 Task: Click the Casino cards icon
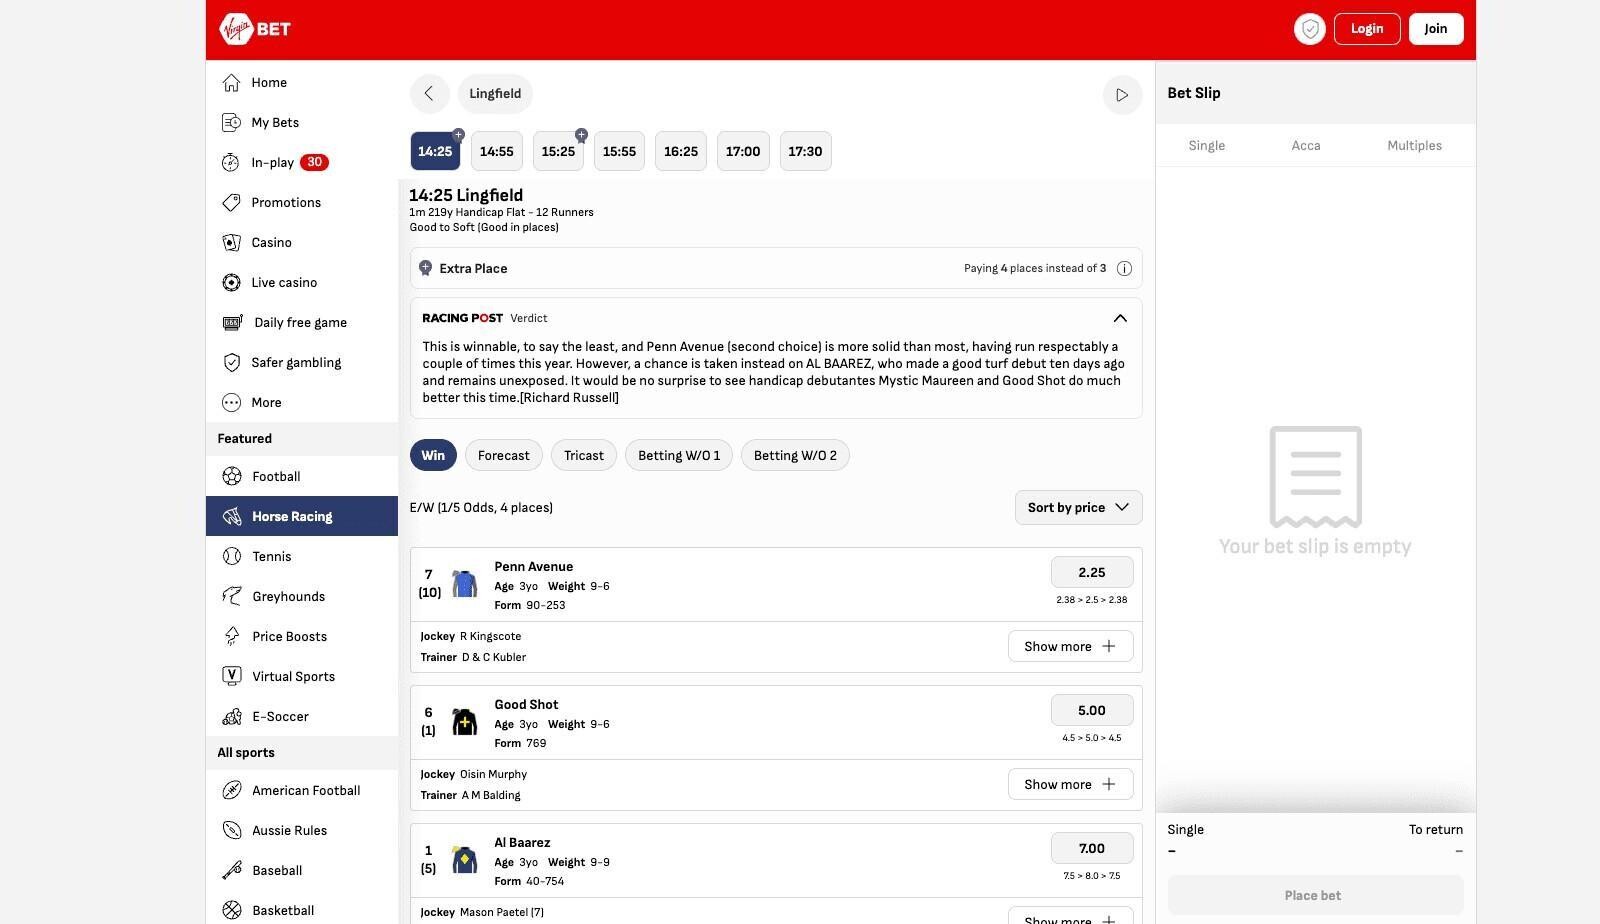231,242
